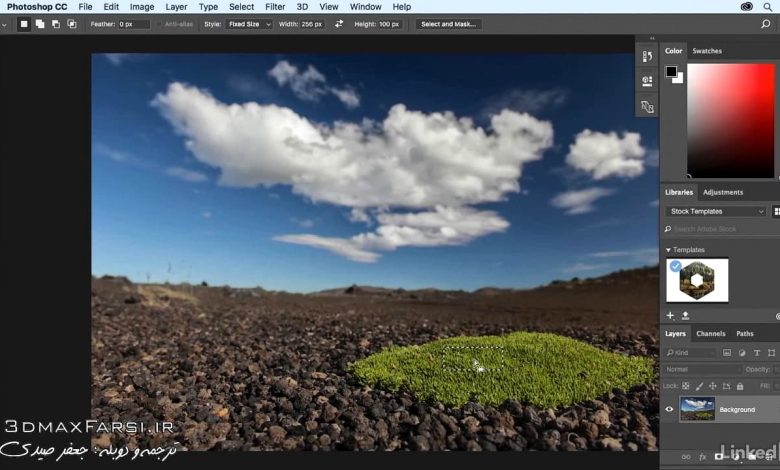The image size is (780, 470).
Task: Open the Filter menu
Action: pos(275,7)
